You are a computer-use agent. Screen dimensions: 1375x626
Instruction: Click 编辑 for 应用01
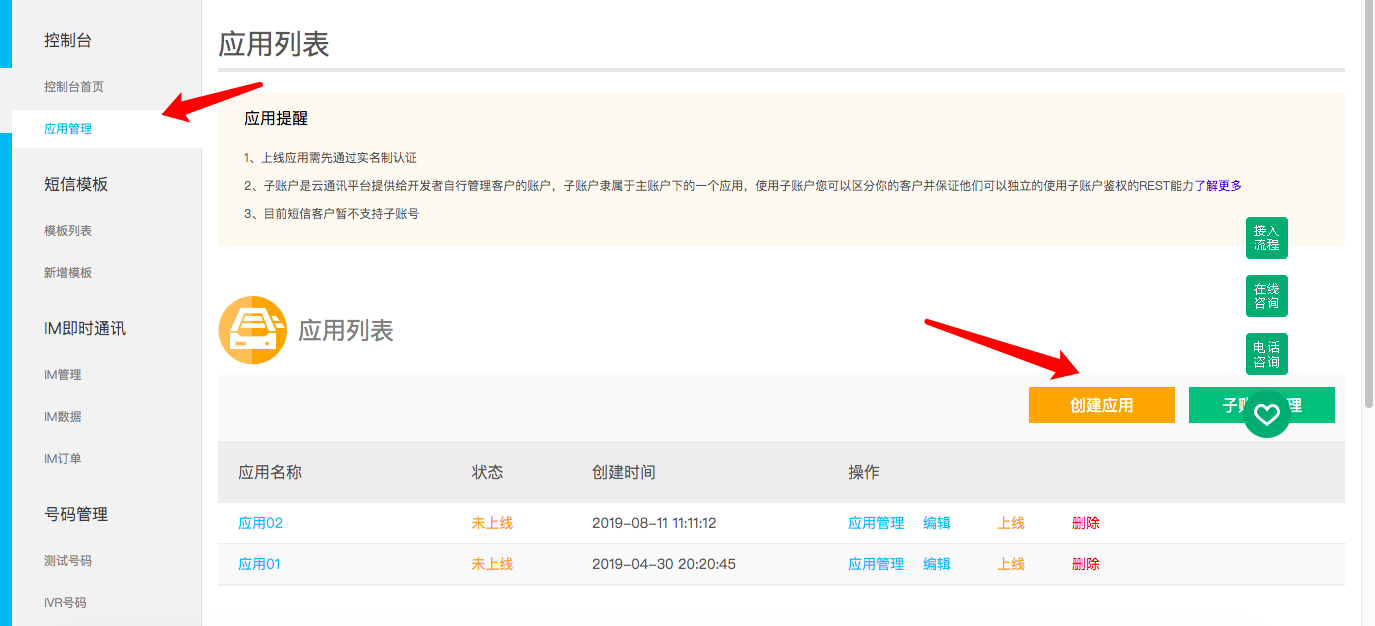pyautogui.click(x=937, y=564)
